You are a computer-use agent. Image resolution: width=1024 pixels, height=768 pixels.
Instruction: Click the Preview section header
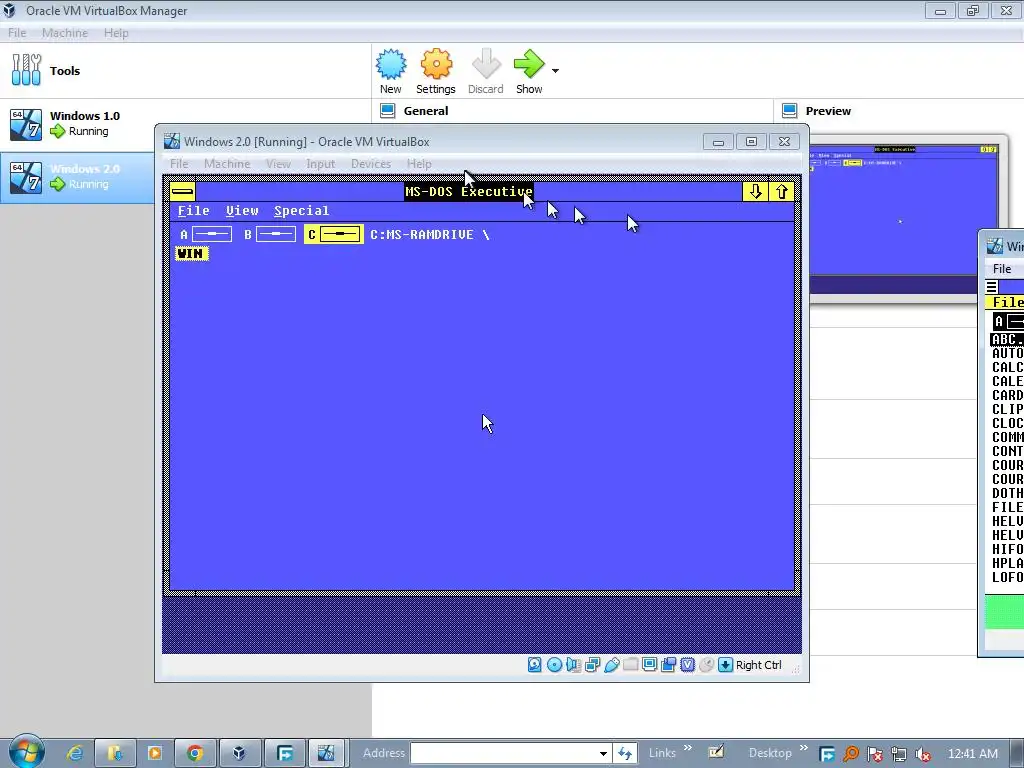tap(828, 111)
